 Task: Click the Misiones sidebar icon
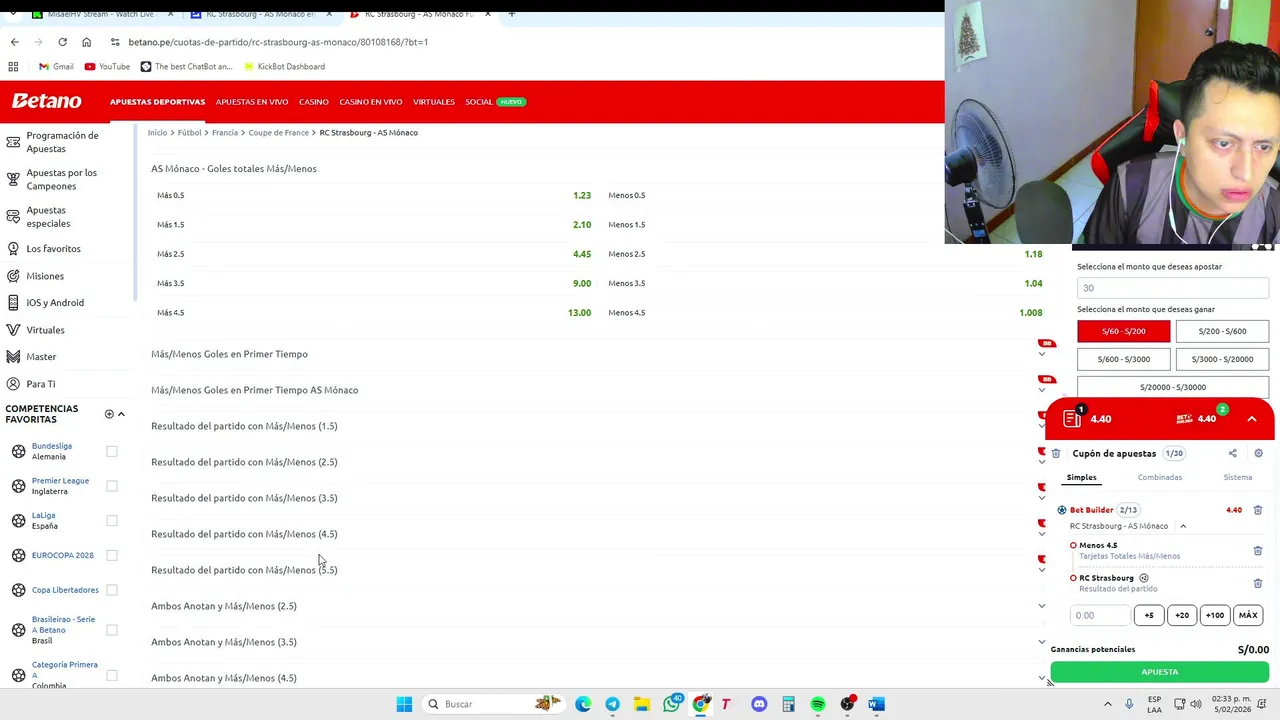pos(13,276)
